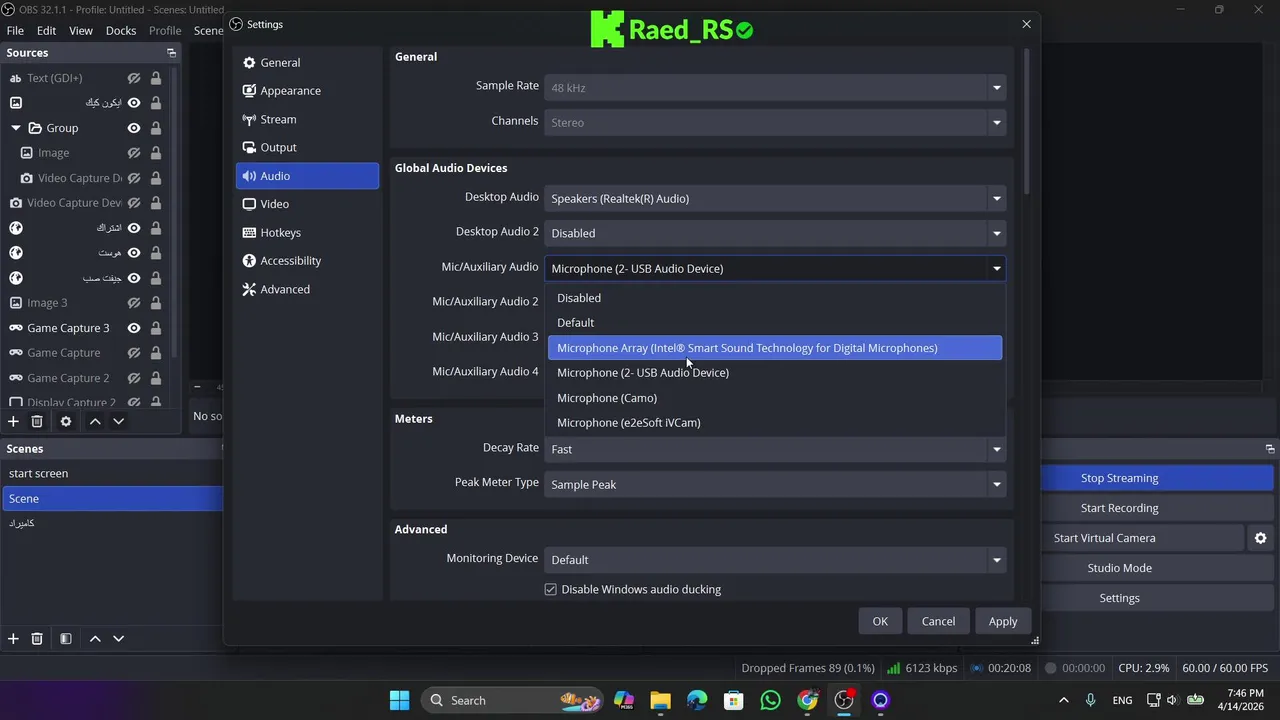Open the Sample Rate dropdown
Viewport: 1280px width, 720px height.
(x=775, y=88)
